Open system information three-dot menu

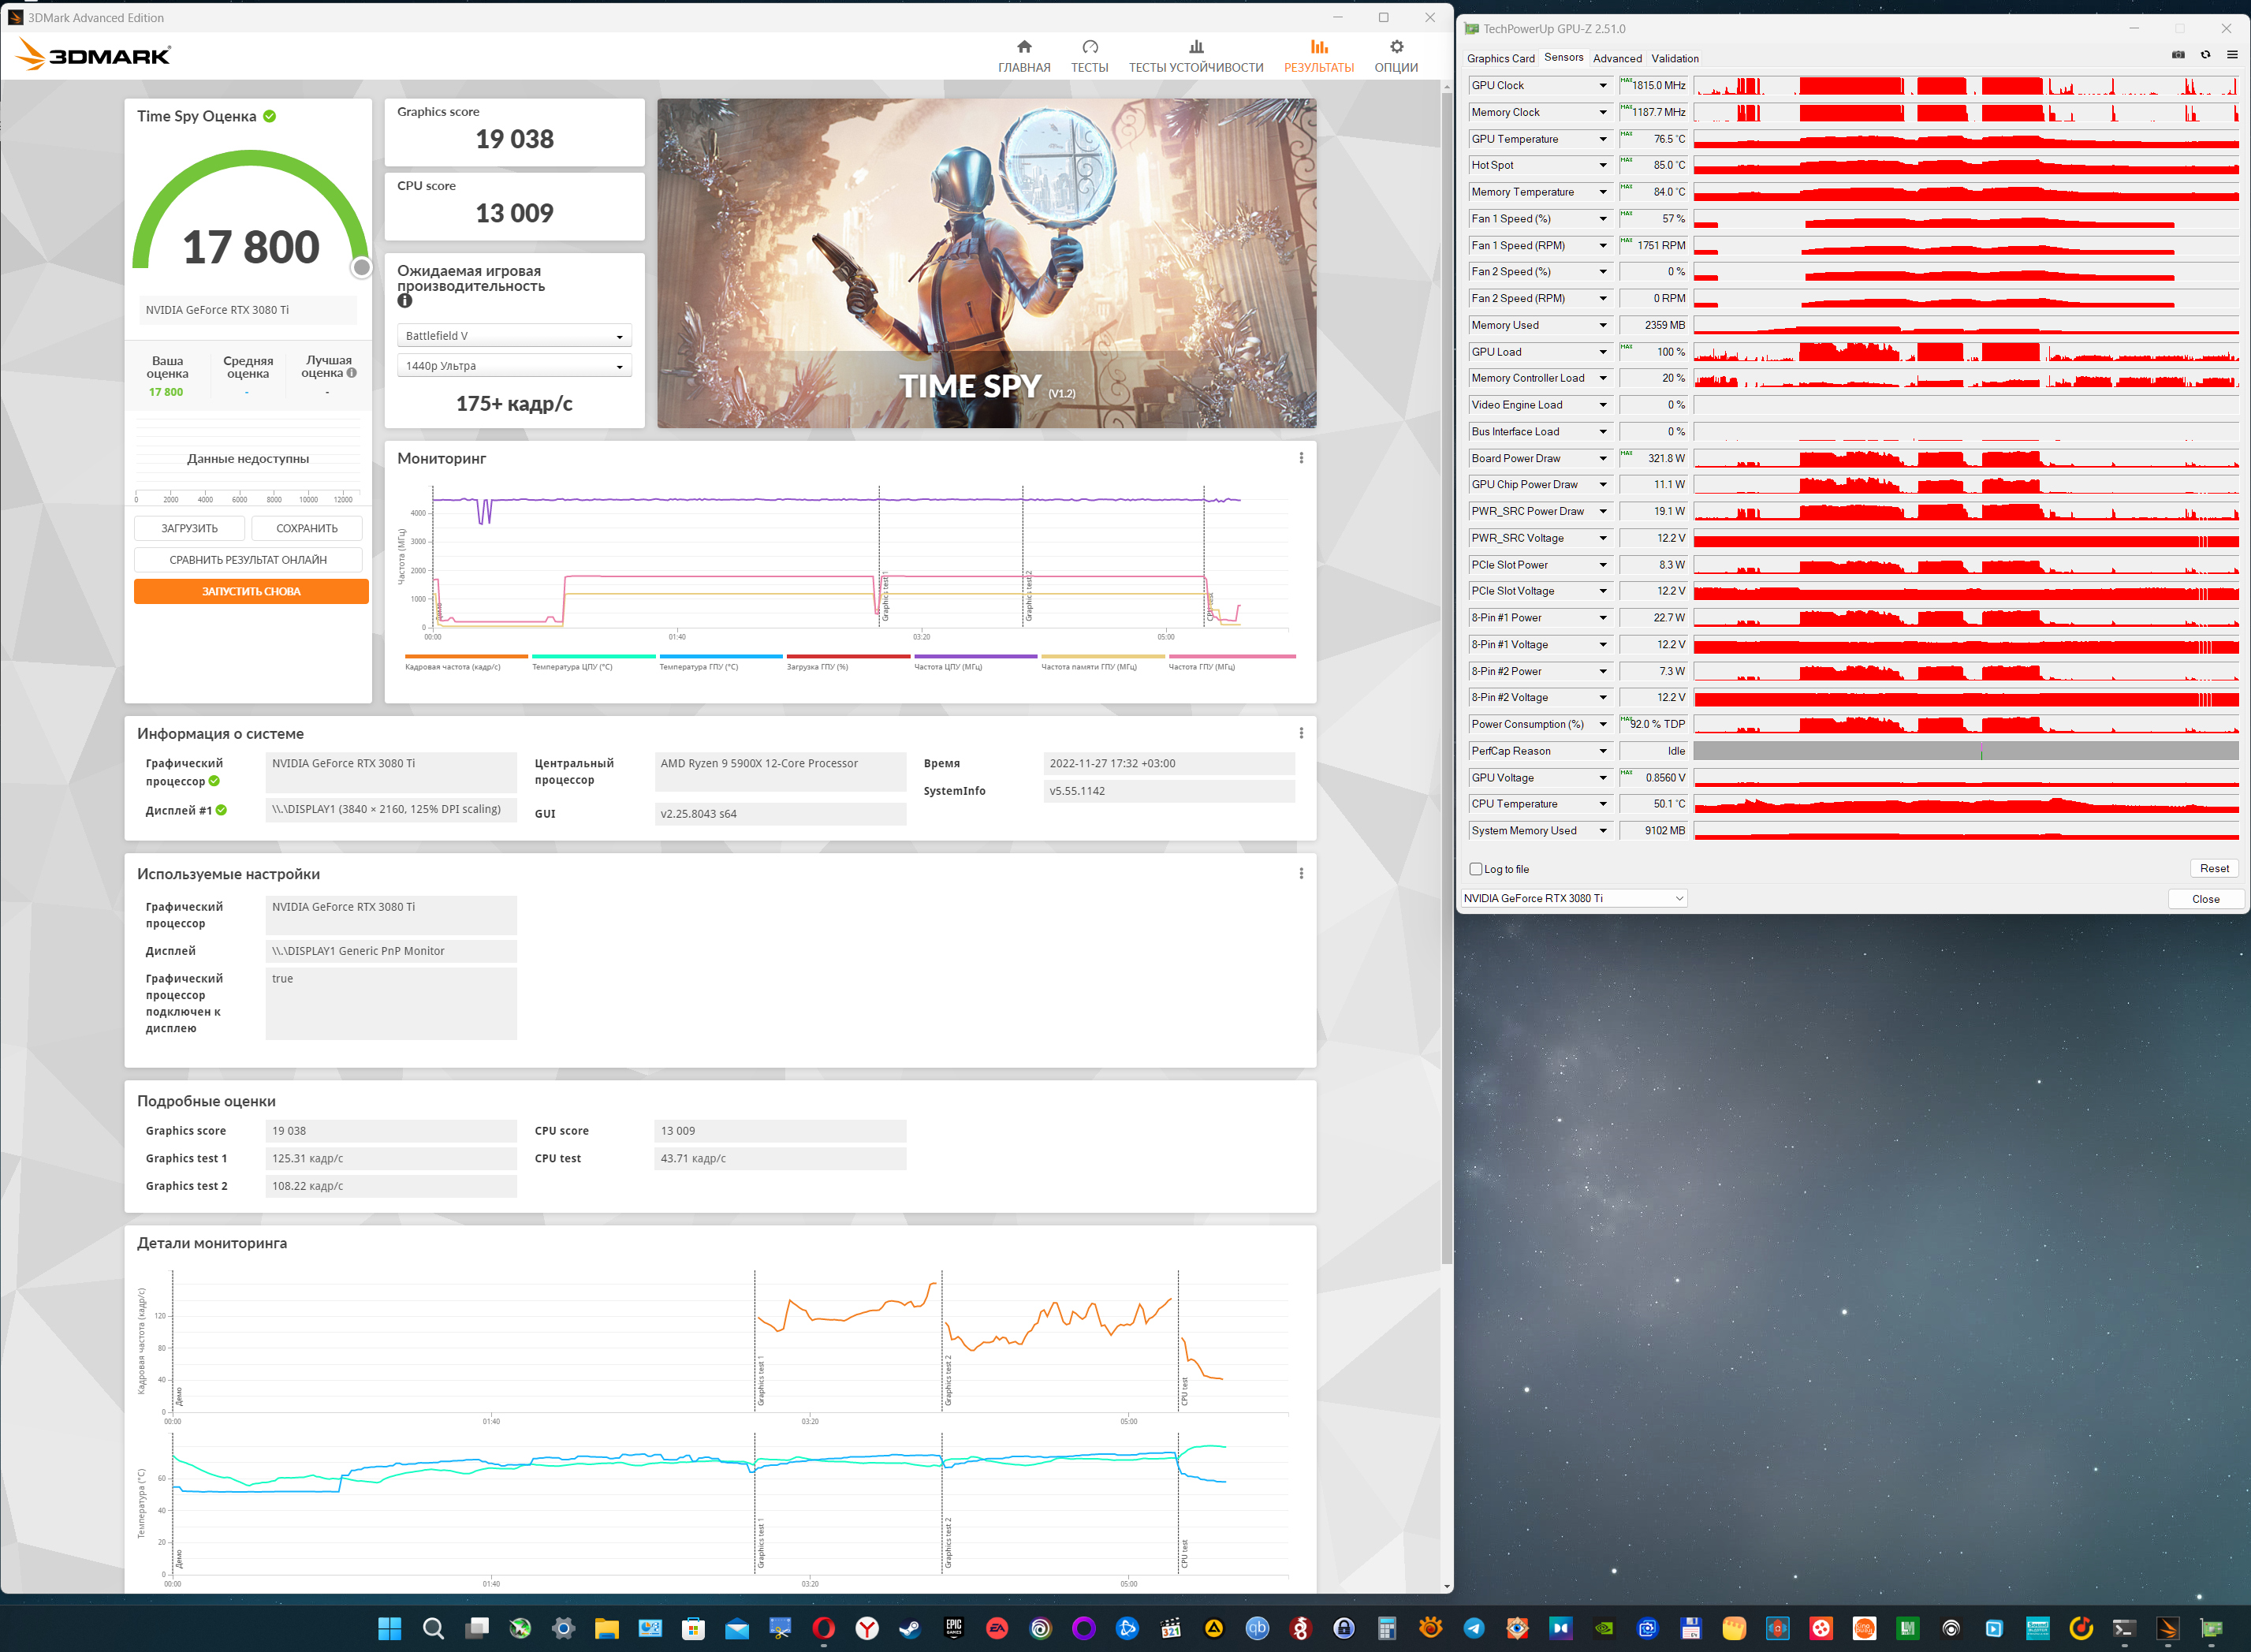pos(1300,733)
